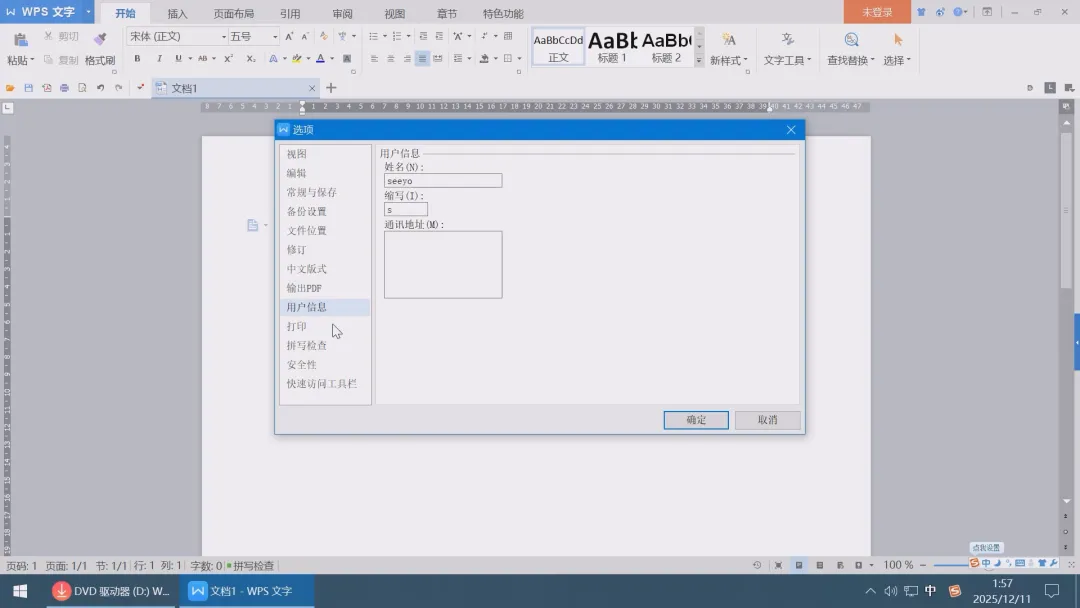Open Text Tools dropdown
1080x608 pixels.
click(x=787, y=61)
